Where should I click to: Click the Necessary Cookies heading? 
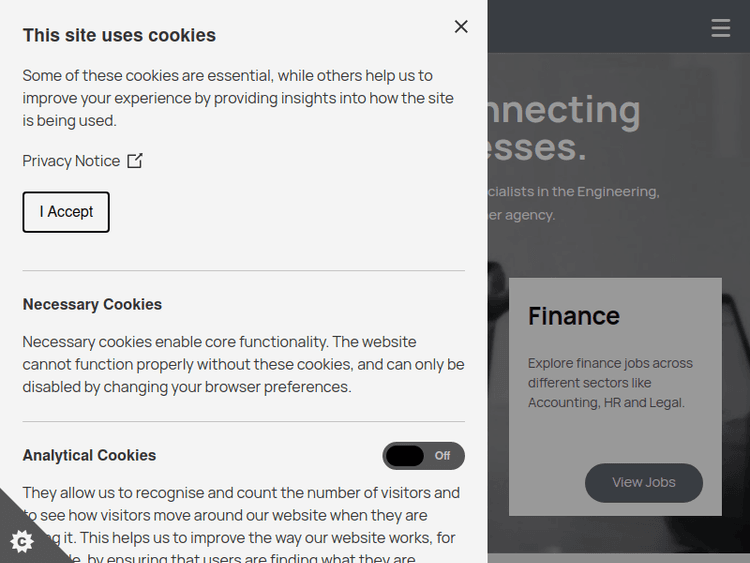click(x=92, y=304)
